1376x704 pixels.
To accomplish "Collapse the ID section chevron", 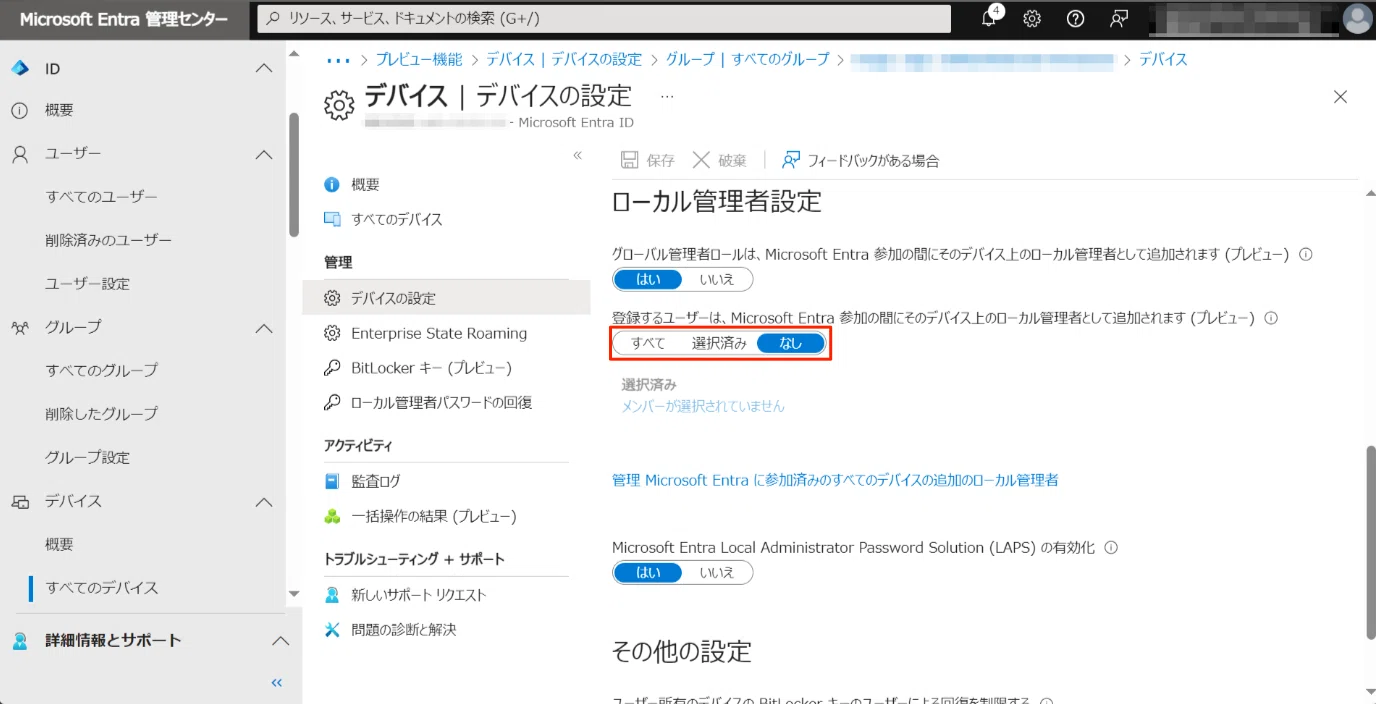I will [x=264, y=68].
